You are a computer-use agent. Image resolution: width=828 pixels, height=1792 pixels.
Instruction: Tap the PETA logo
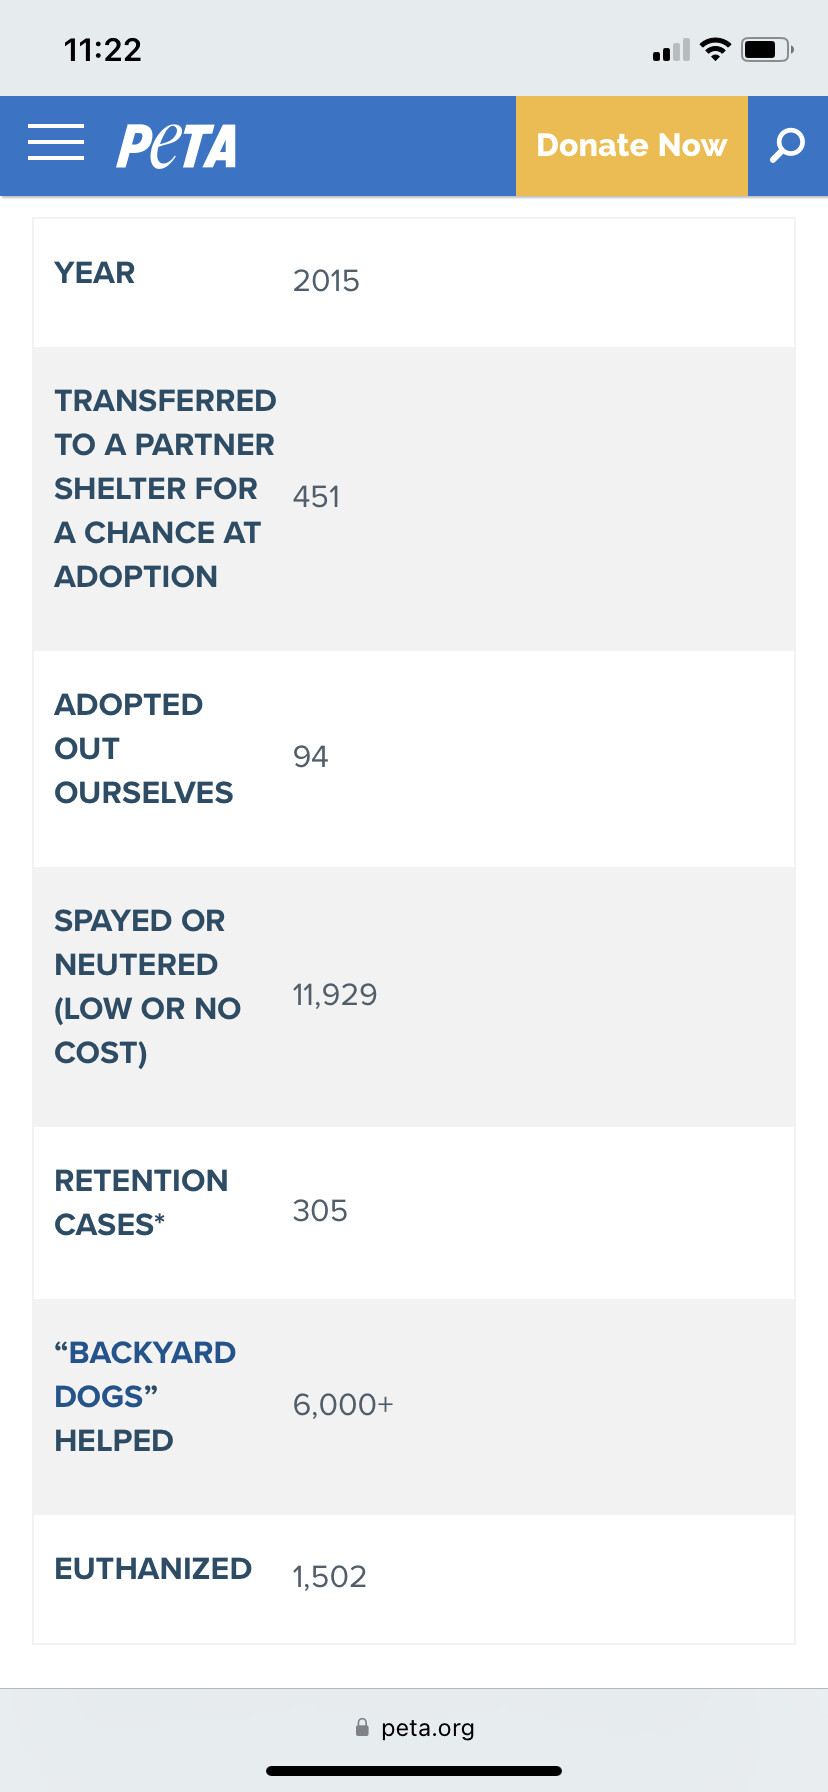click(177, 146)
